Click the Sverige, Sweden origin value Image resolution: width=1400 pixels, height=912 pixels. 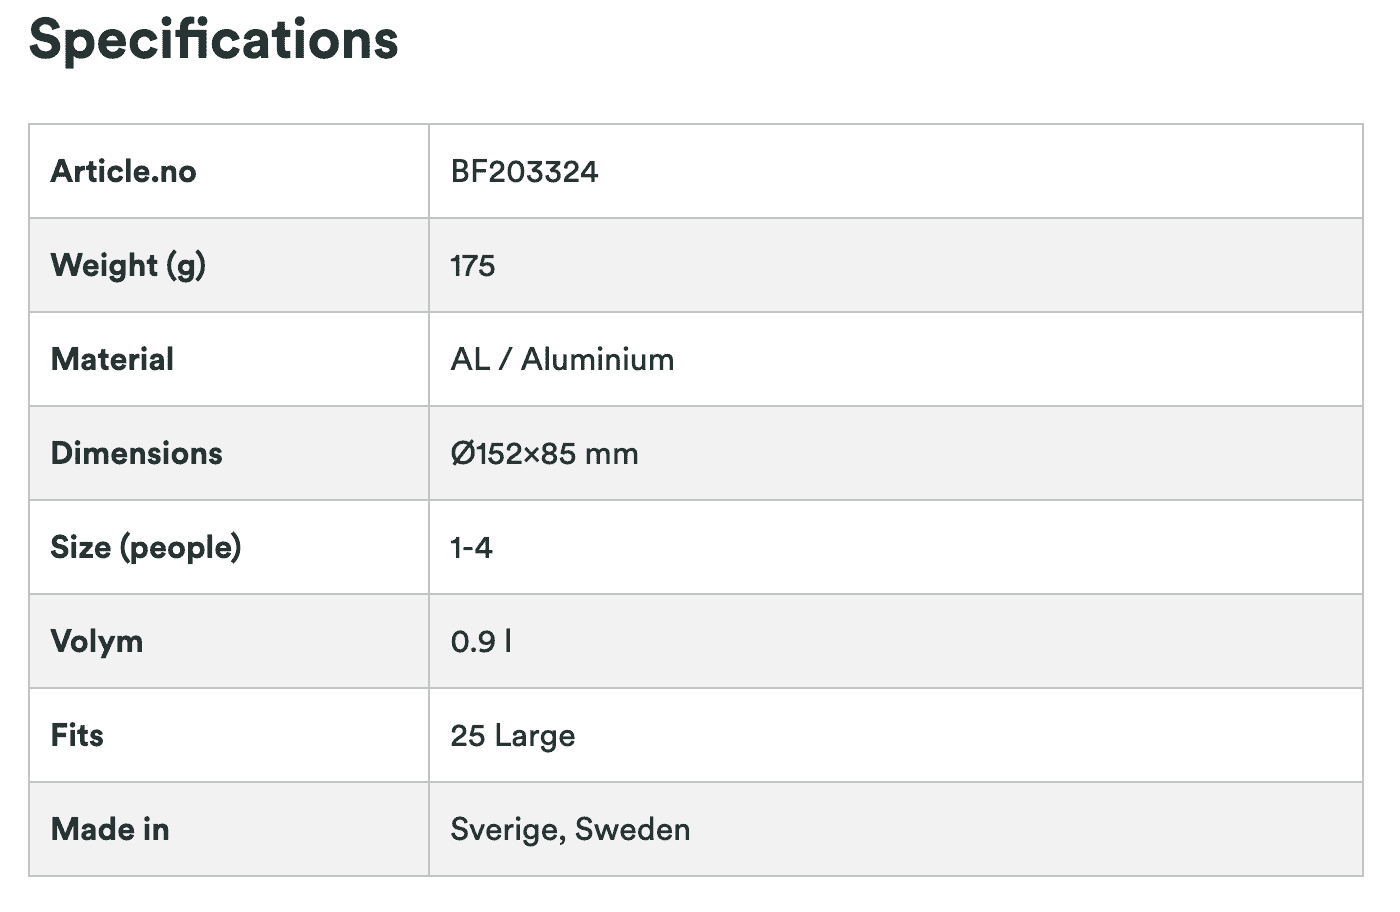570,830
